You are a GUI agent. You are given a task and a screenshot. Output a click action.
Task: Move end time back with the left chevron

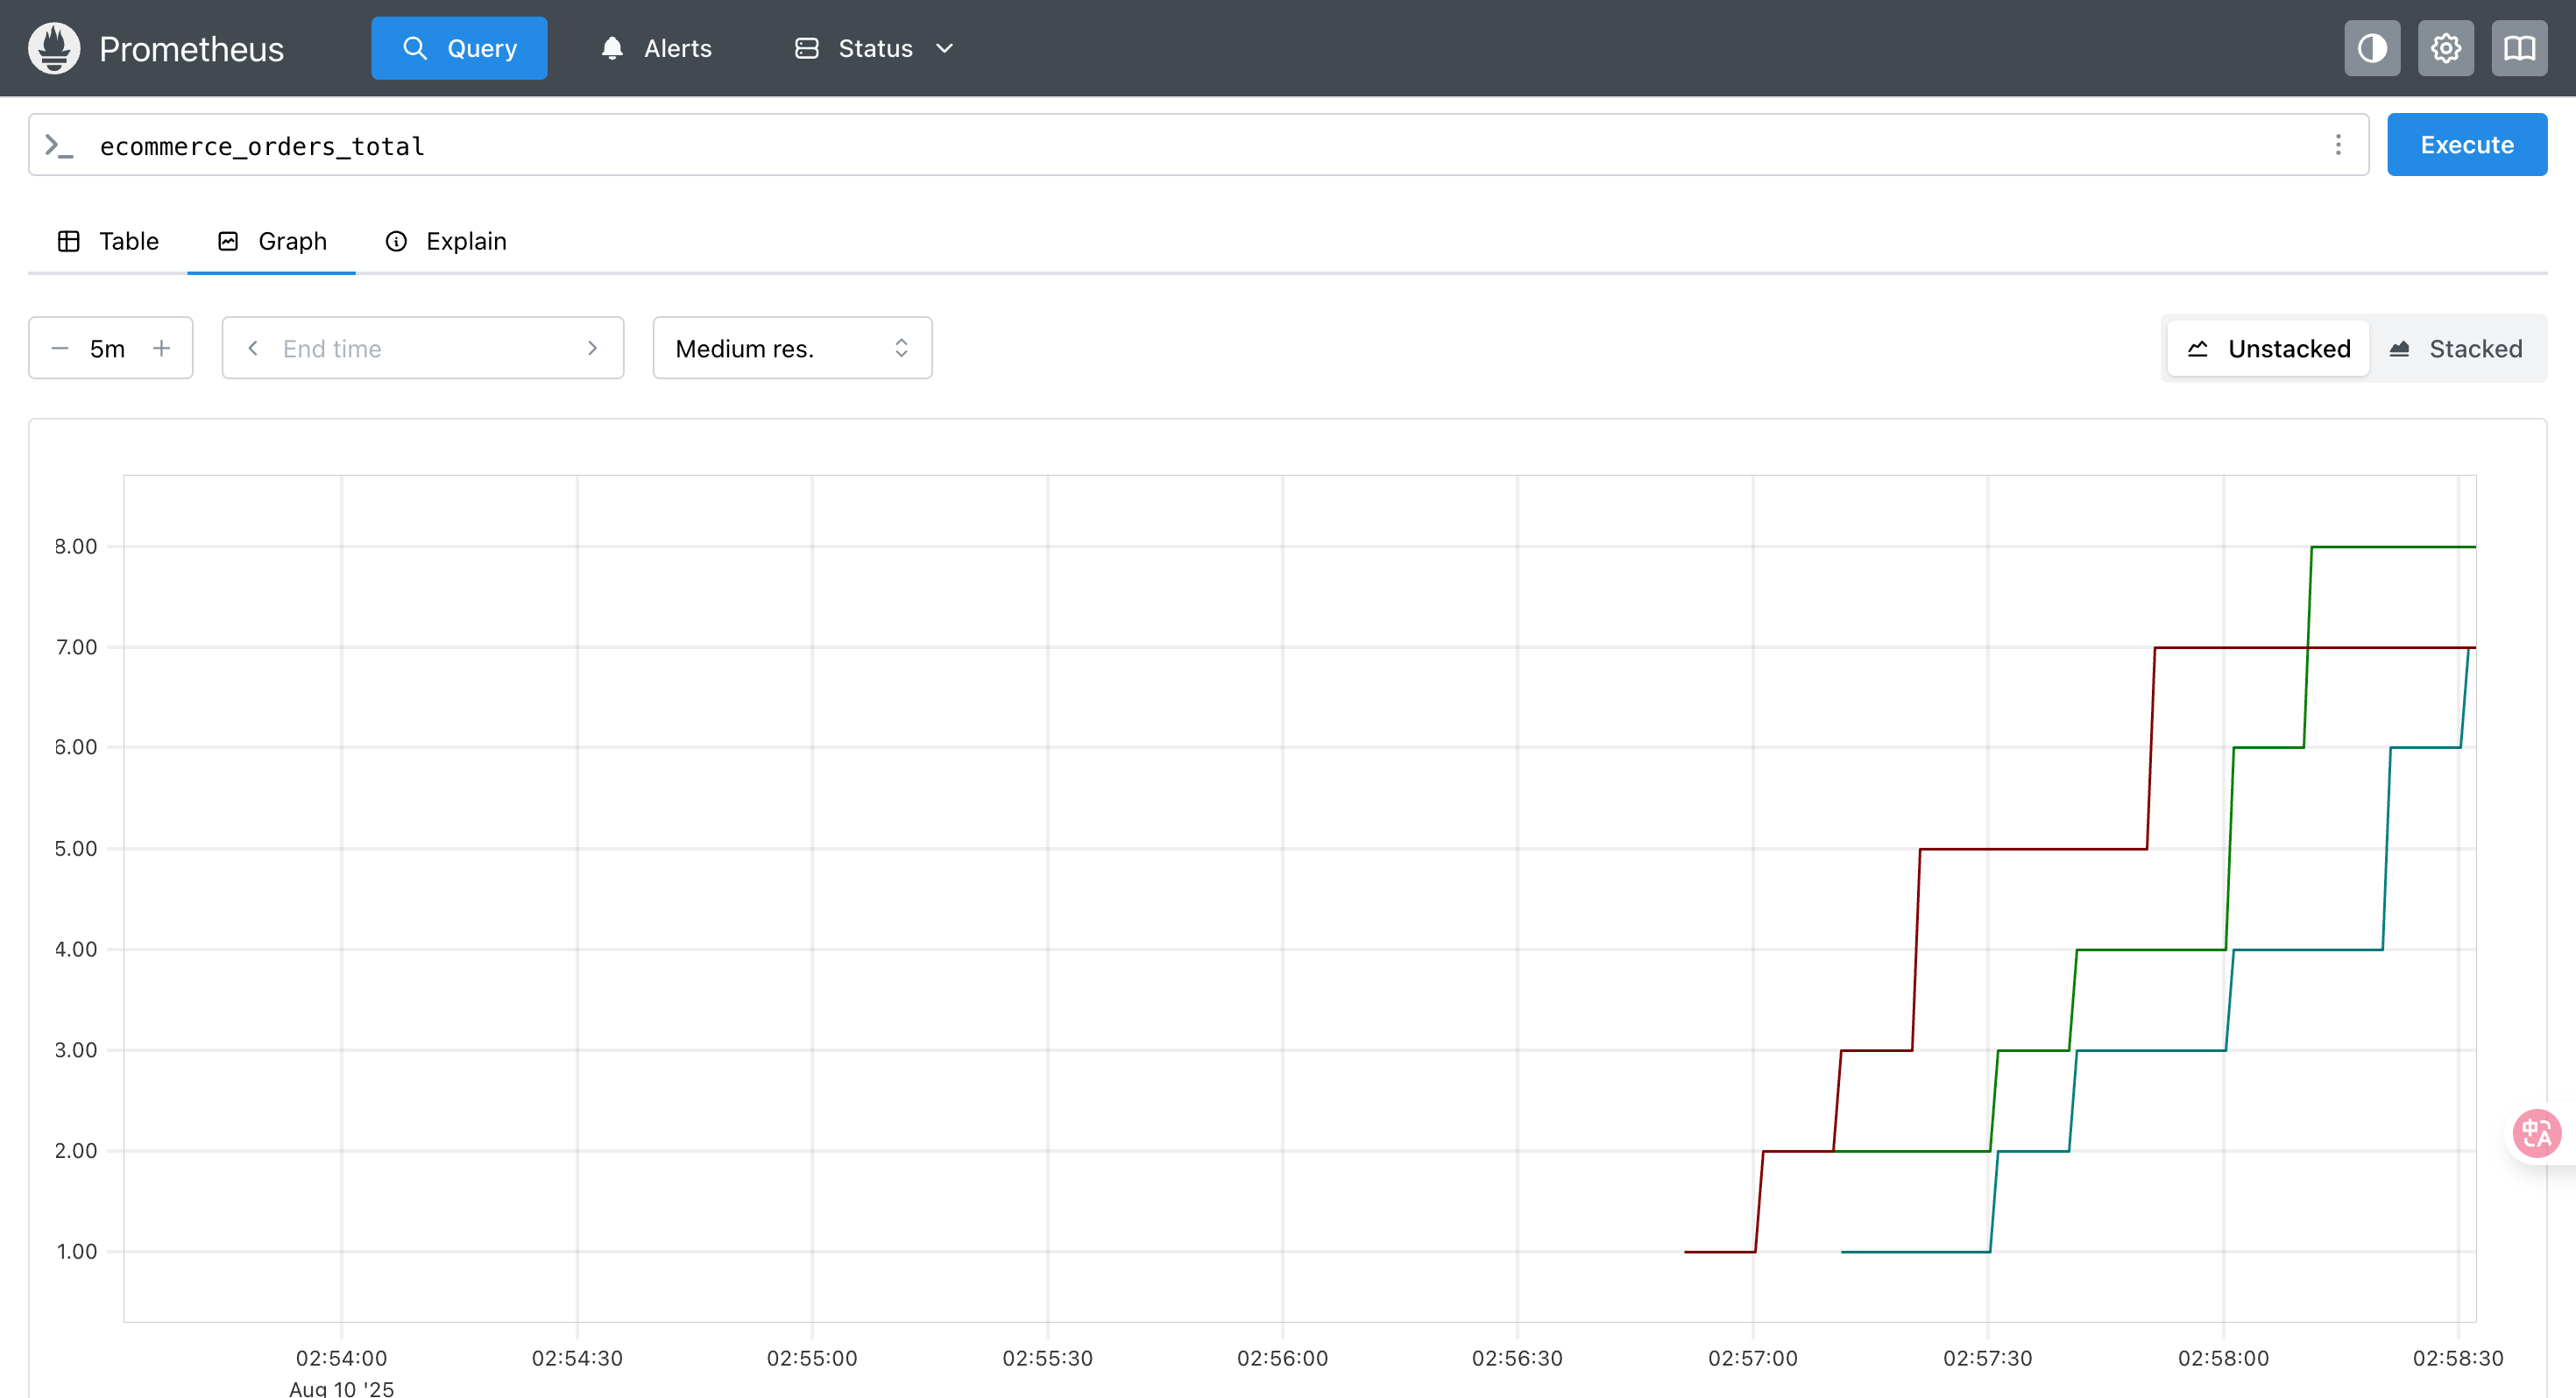coord(253,348)
